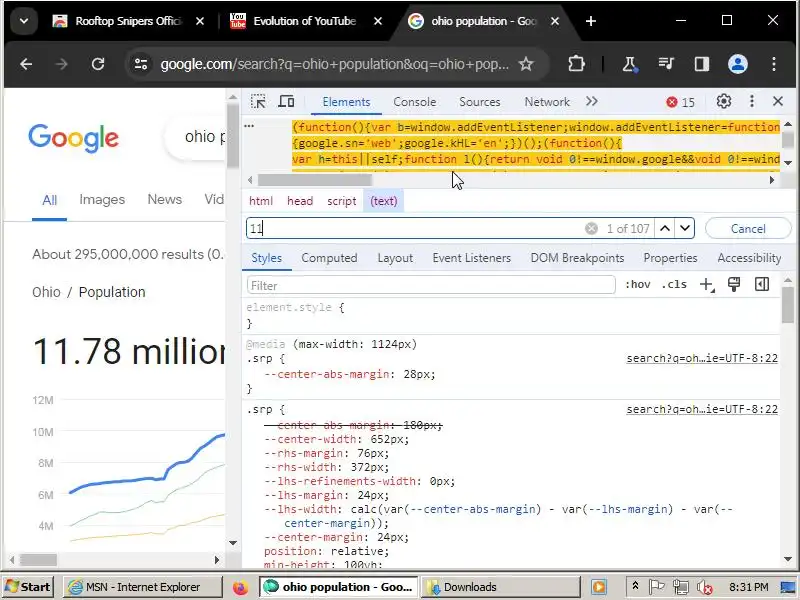
Task: Select the inspect element picker icon
Action: (x=258, y=102)
